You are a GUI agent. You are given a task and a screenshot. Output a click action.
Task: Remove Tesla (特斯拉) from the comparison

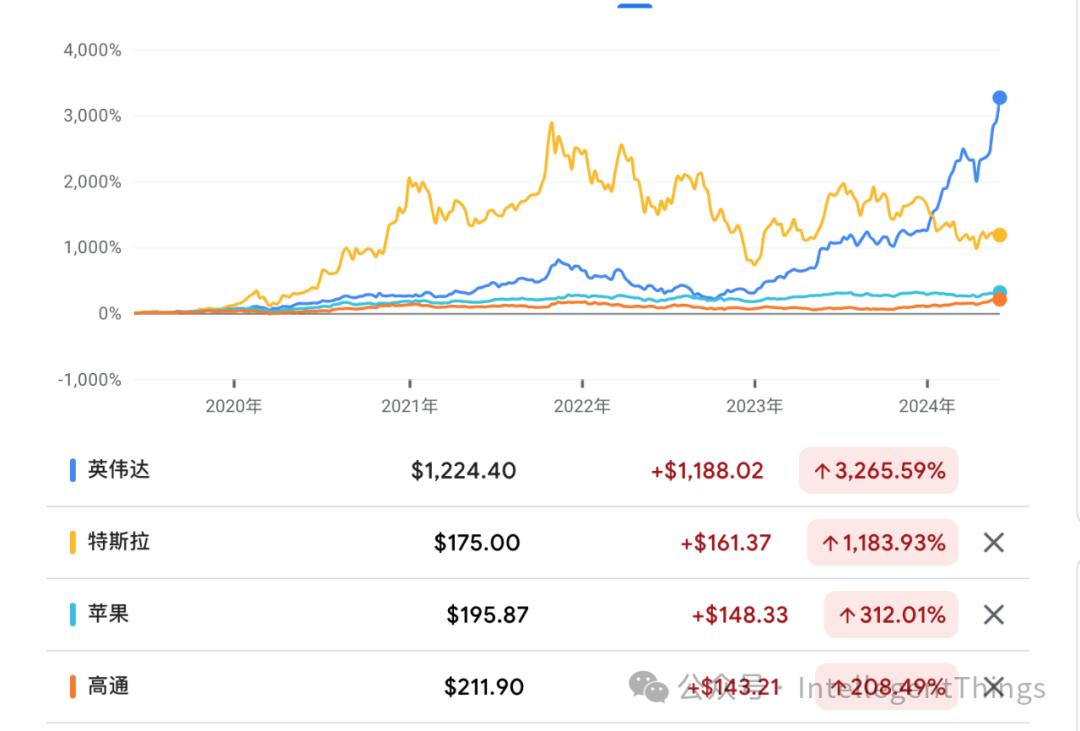click(993, 543)
